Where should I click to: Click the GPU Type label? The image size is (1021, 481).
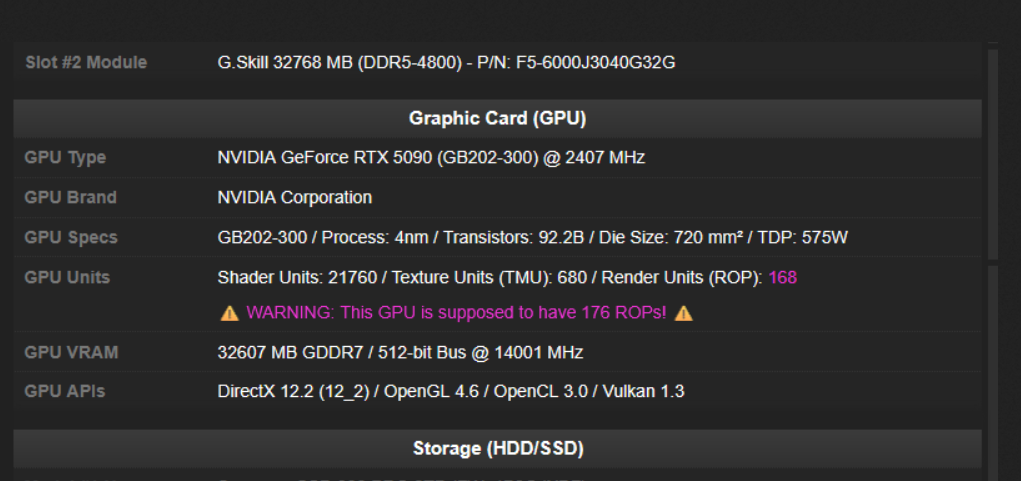click(65, 158)
